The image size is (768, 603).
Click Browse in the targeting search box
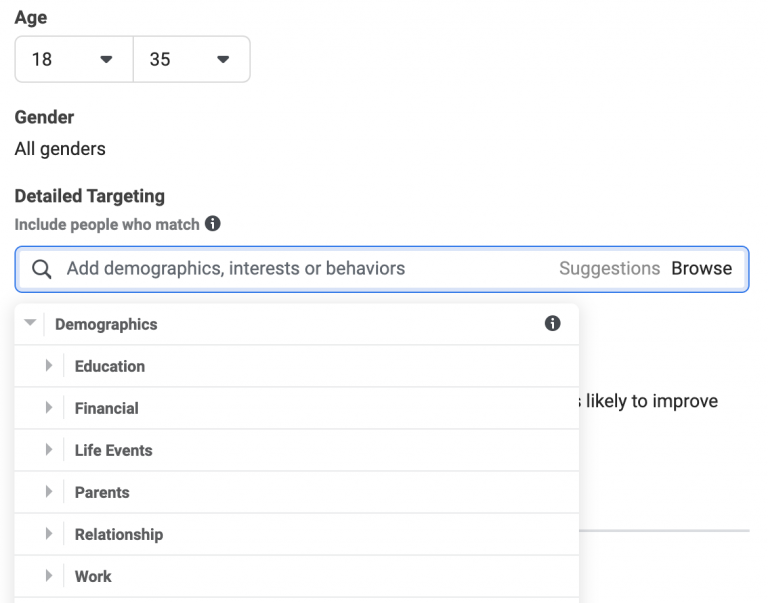701,269
